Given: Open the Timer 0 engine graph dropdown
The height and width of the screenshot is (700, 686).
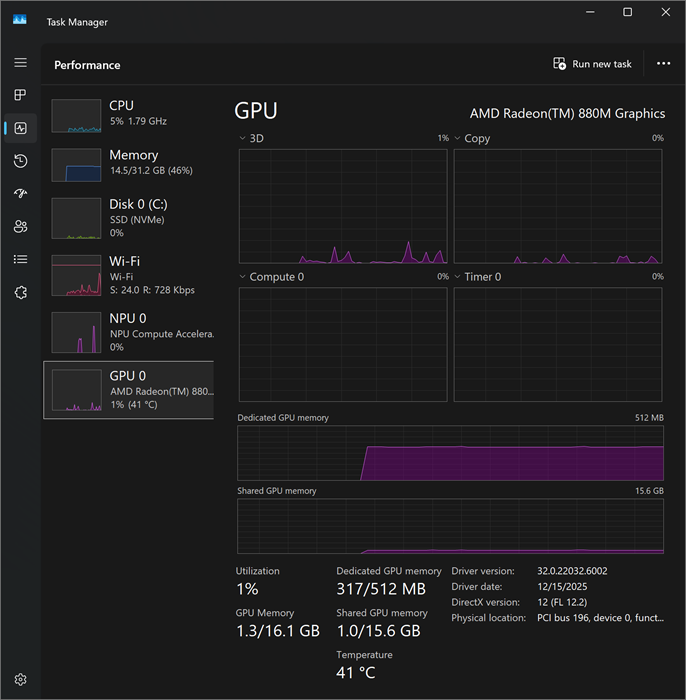Looking at the screenshot, I should click(x=457, y=277).
